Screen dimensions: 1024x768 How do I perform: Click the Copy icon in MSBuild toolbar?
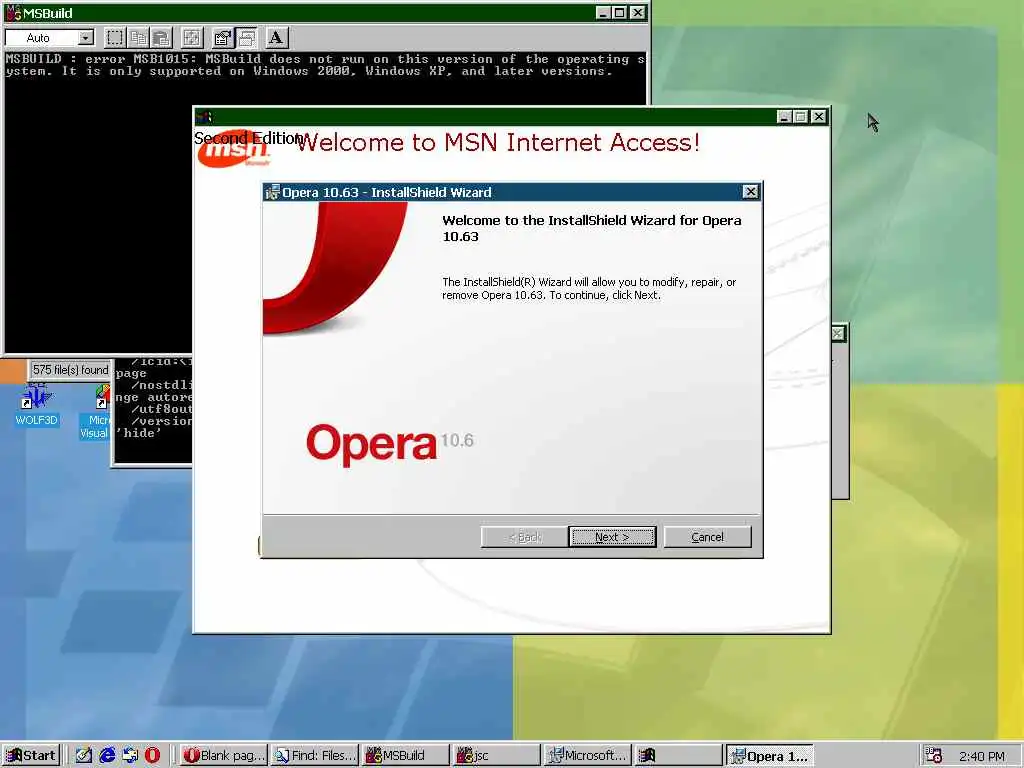pos(138,38)
